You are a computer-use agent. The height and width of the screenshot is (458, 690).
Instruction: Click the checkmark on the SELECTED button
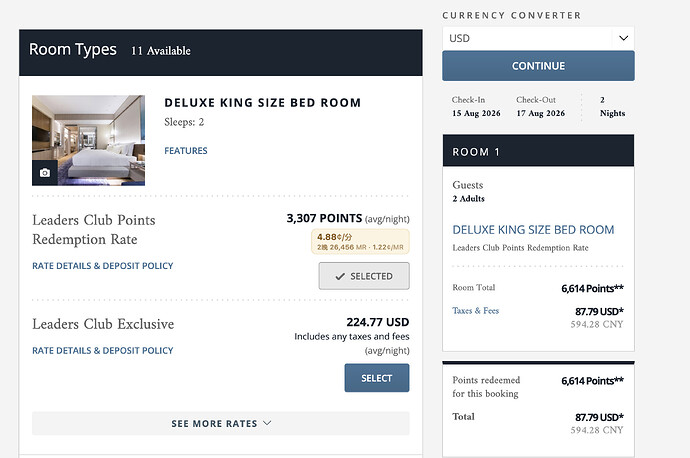click(x=340, y=276)
